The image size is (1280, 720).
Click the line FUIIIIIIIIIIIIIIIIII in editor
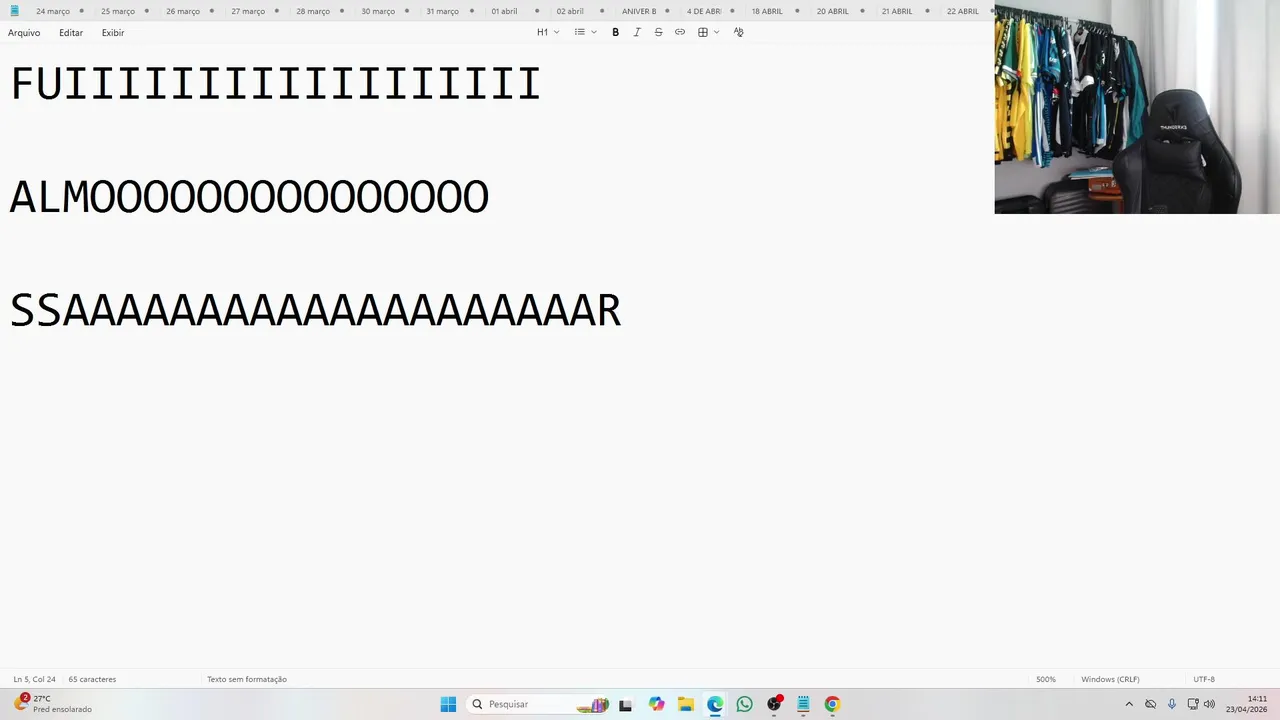click(275, 84)
